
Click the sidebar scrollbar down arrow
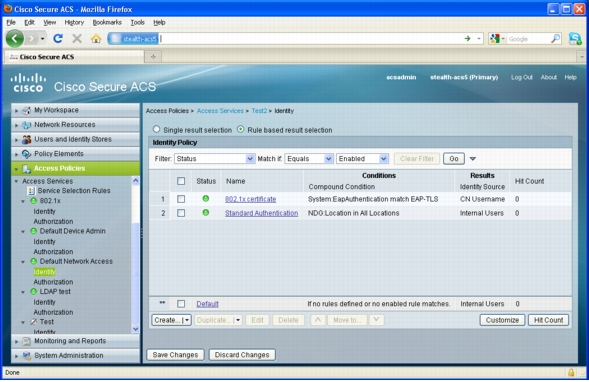tap(136, 329)
